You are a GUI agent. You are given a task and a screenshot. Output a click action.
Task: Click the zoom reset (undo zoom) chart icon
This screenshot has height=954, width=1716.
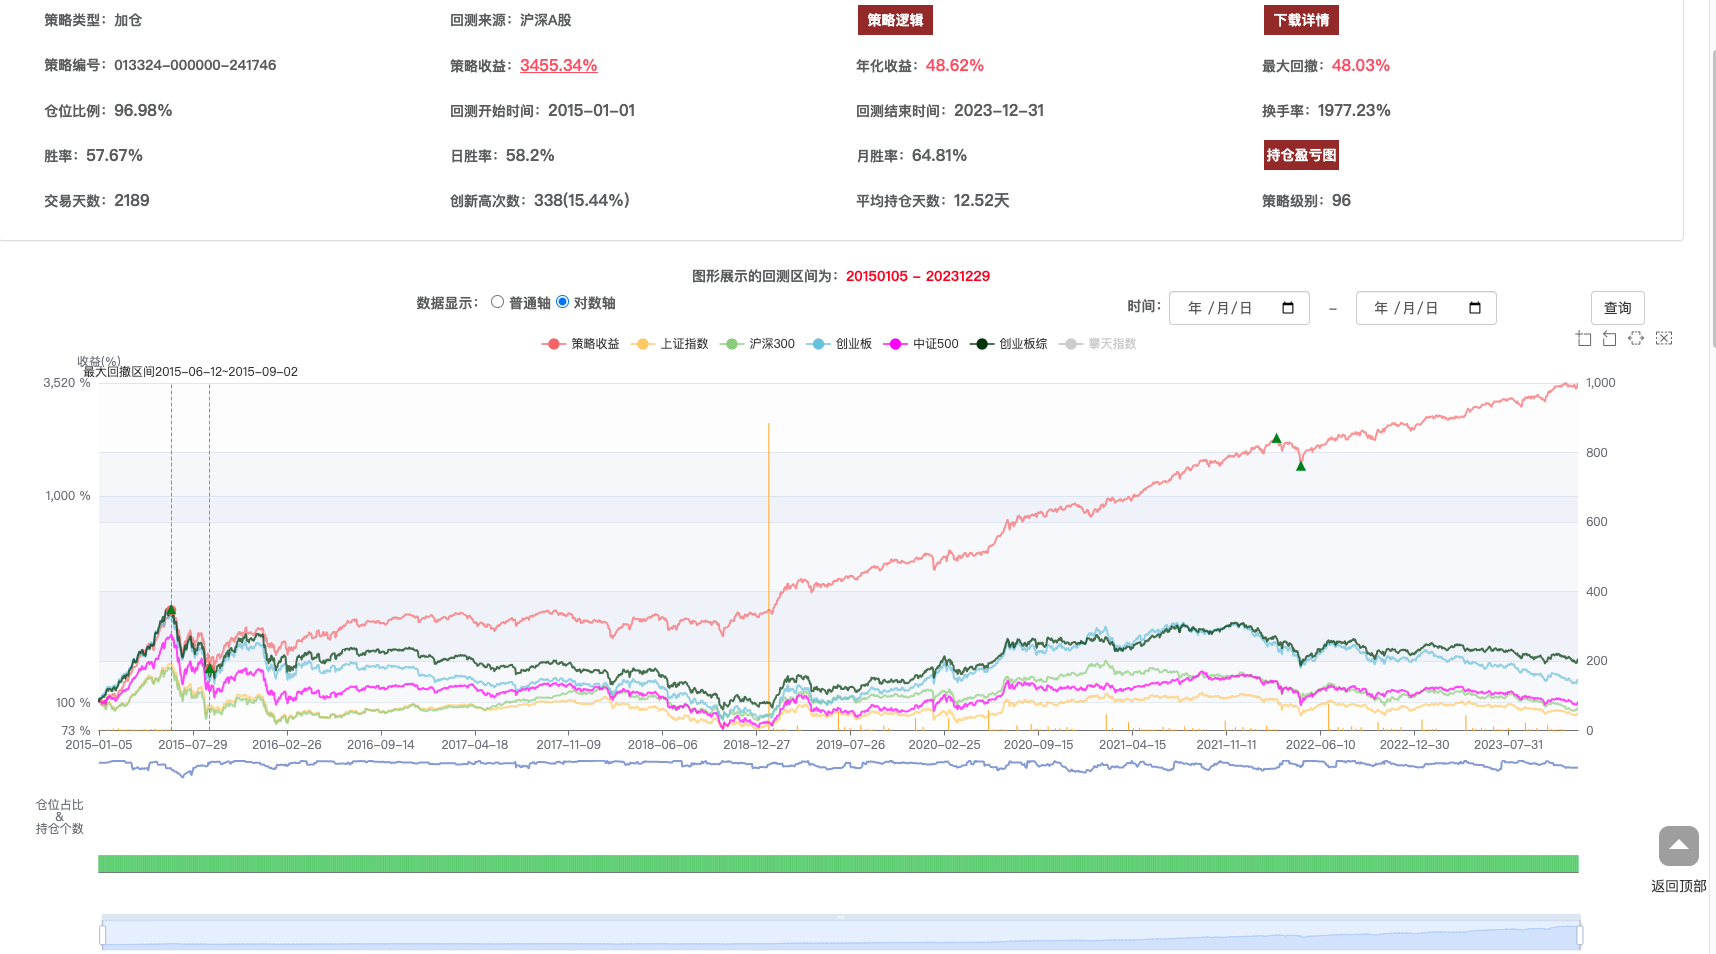pyautogui.click(x=1610, y=339)
